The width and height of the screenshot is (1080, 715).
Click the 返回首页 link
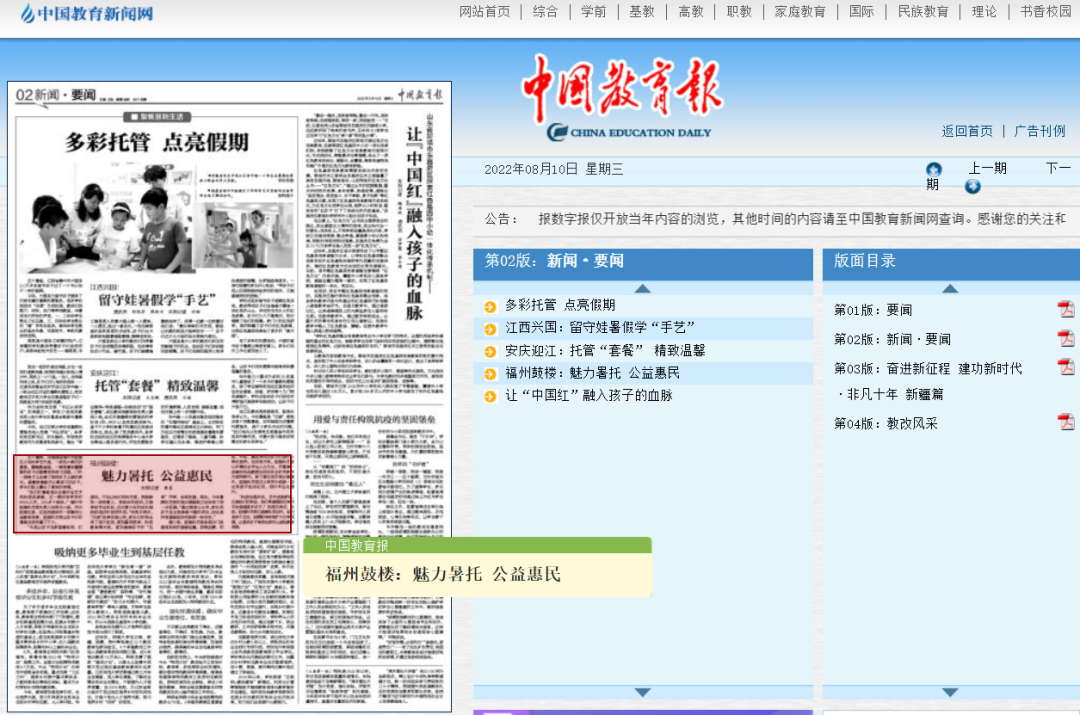click(967, 131)
